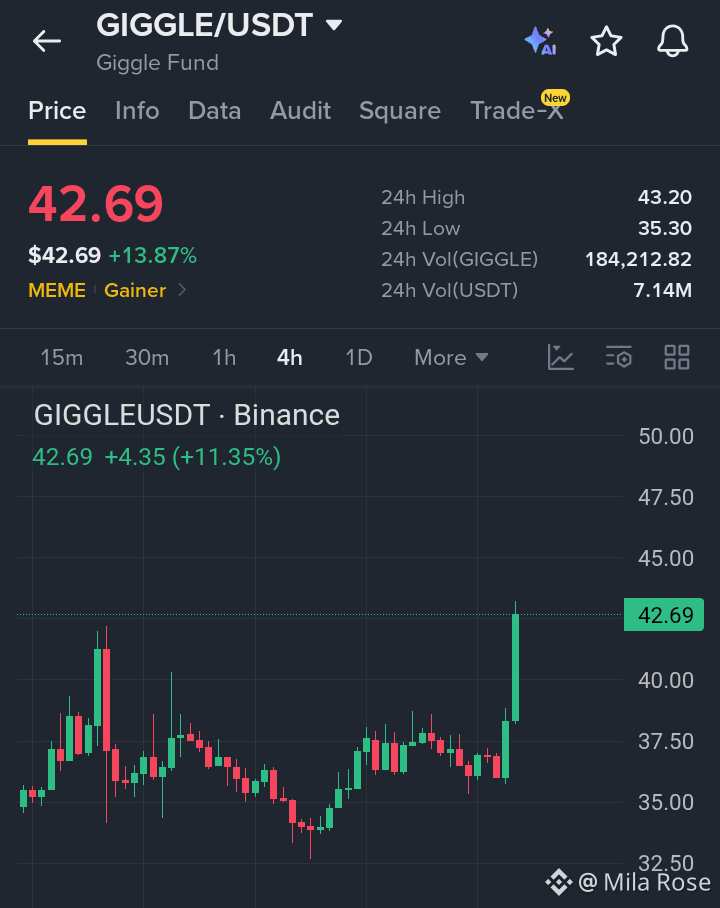The height and width of the screenshot is (908, 720).
Task: Open the grid layout icon
Action: click(x=677, y=357)
